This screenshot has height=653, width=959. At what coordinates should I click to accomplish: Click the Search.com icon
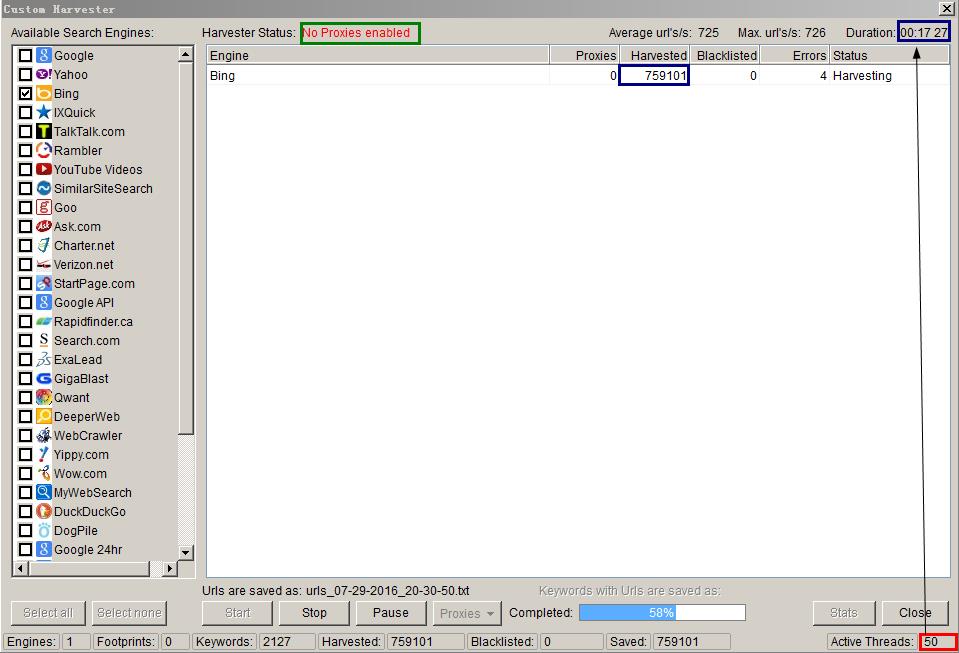(43, 340)
